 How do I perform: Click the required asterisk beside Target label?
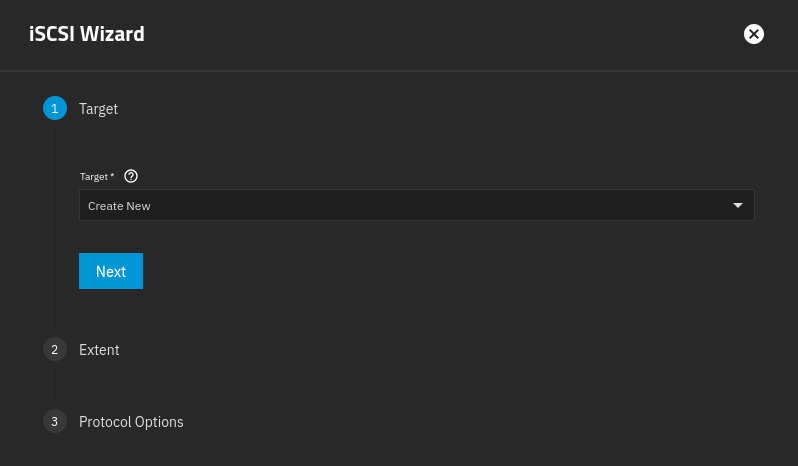(112, 176)
